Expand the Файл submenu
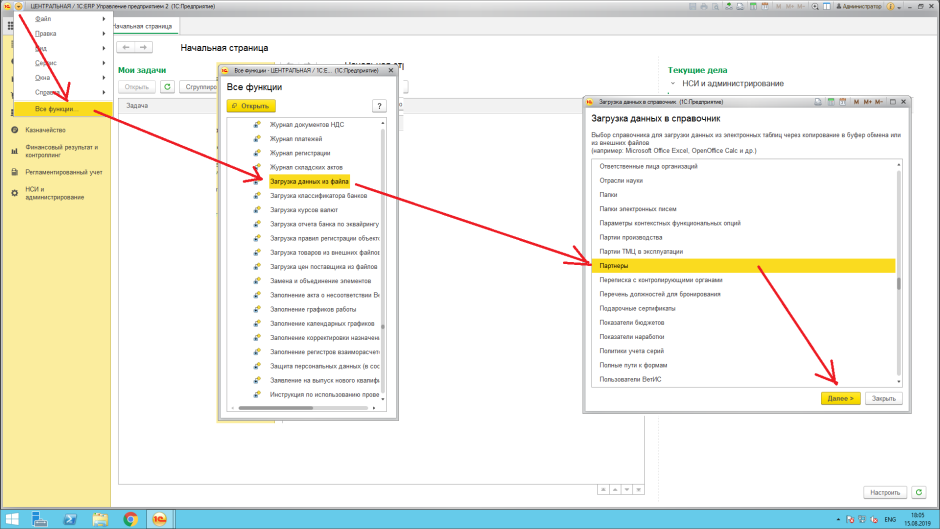 pyautogui.click(x=62, y=19)
